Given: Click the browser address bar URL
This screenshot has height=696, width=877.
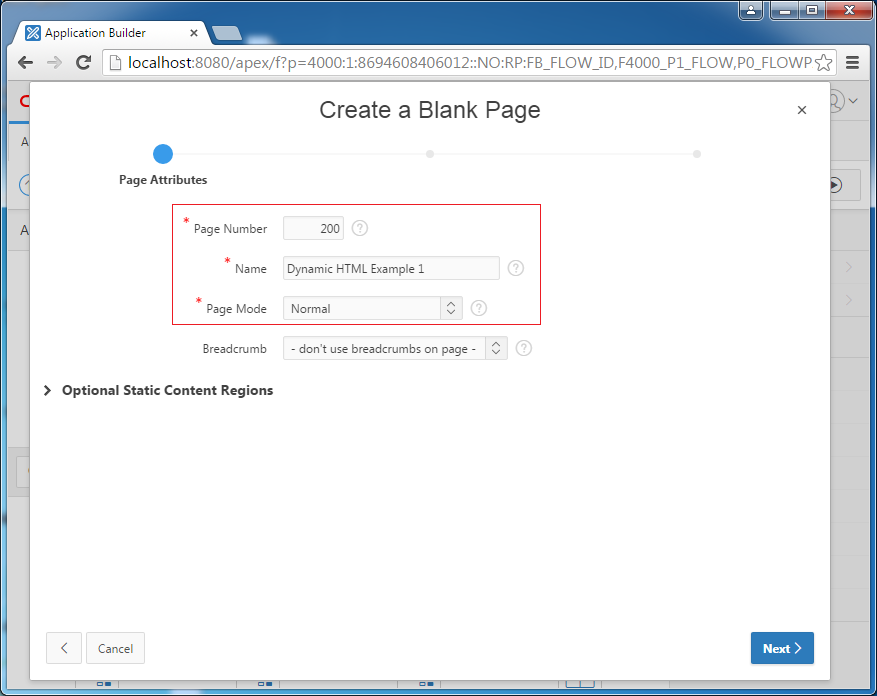Looking at the screenshot, I should (469, 63).
